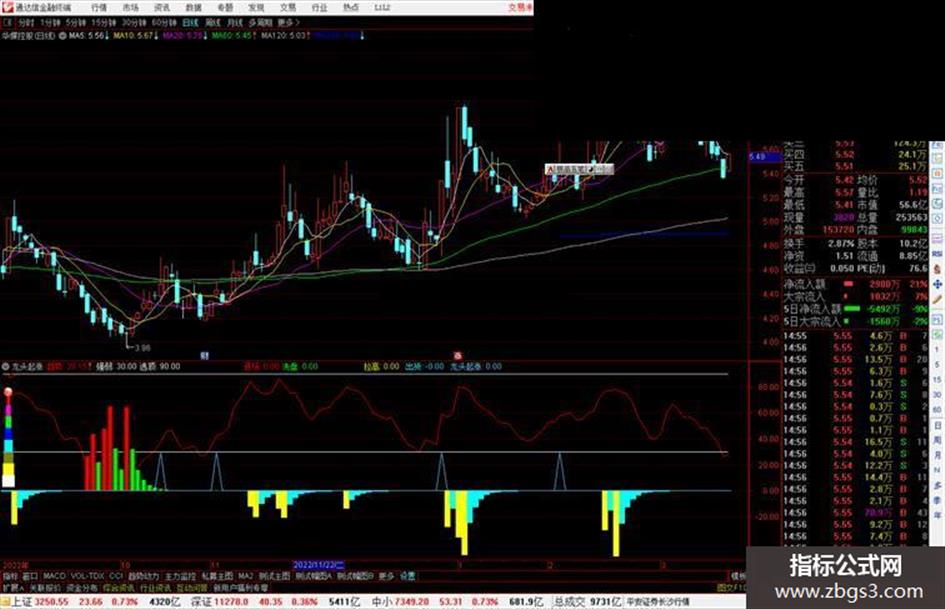
Task: Open the 行业 menu
Action: [x=319, y=8]
